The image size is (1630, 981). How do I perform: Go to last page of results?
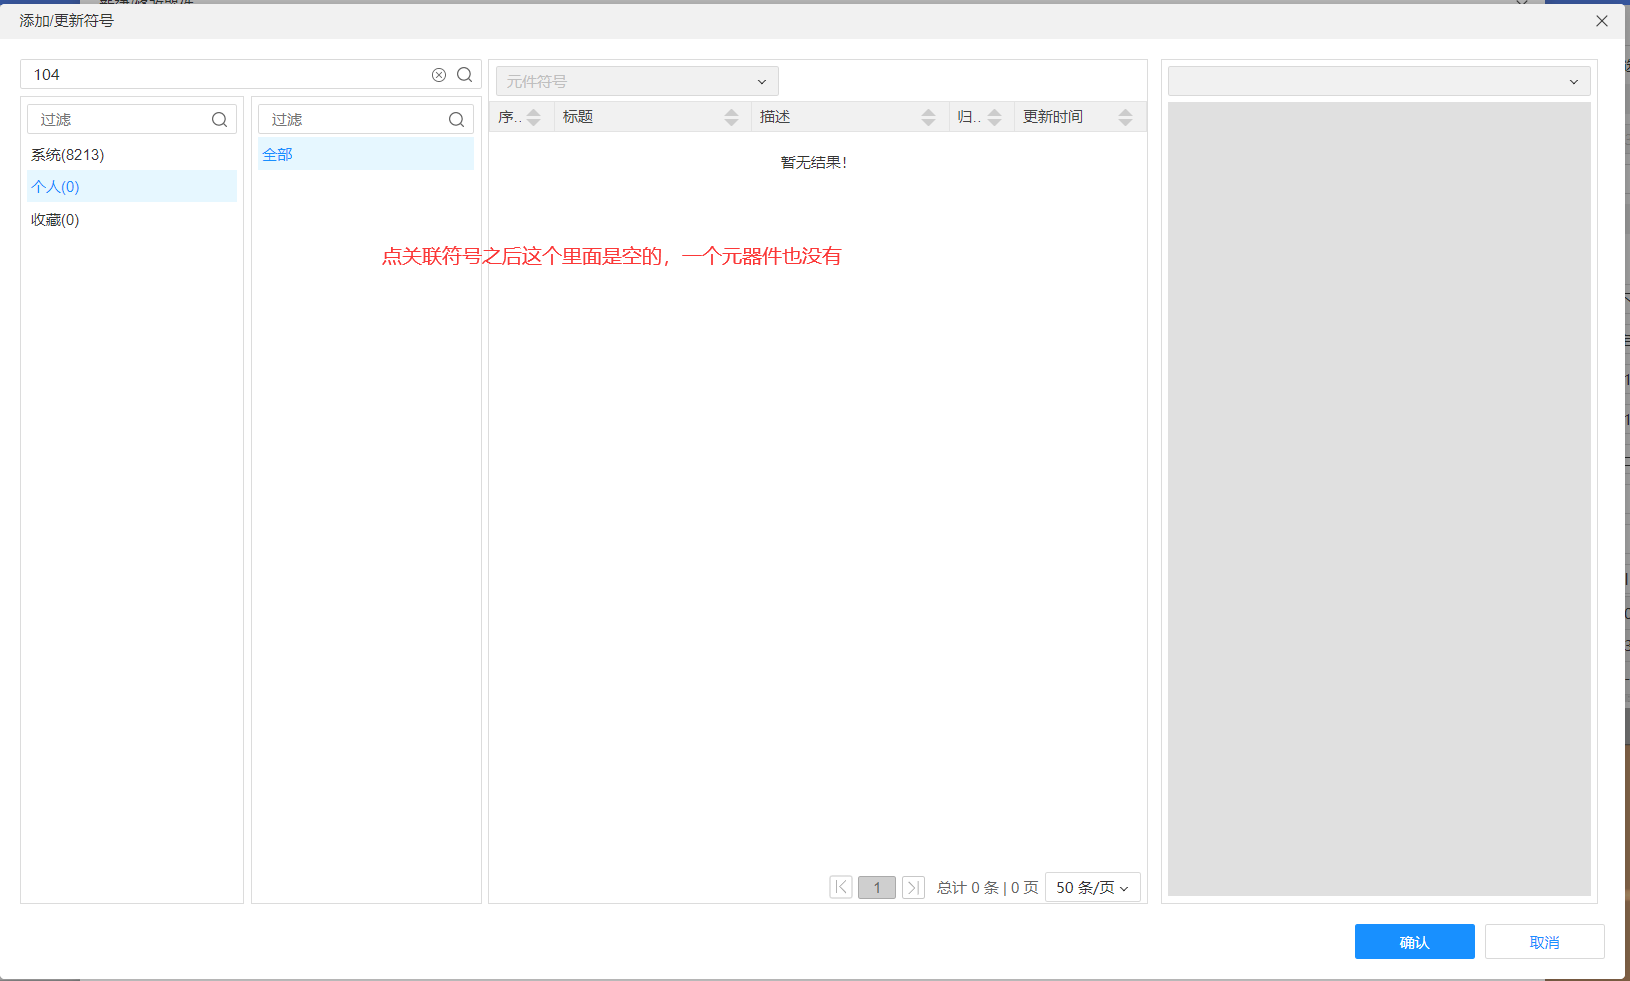coord(913,887)
